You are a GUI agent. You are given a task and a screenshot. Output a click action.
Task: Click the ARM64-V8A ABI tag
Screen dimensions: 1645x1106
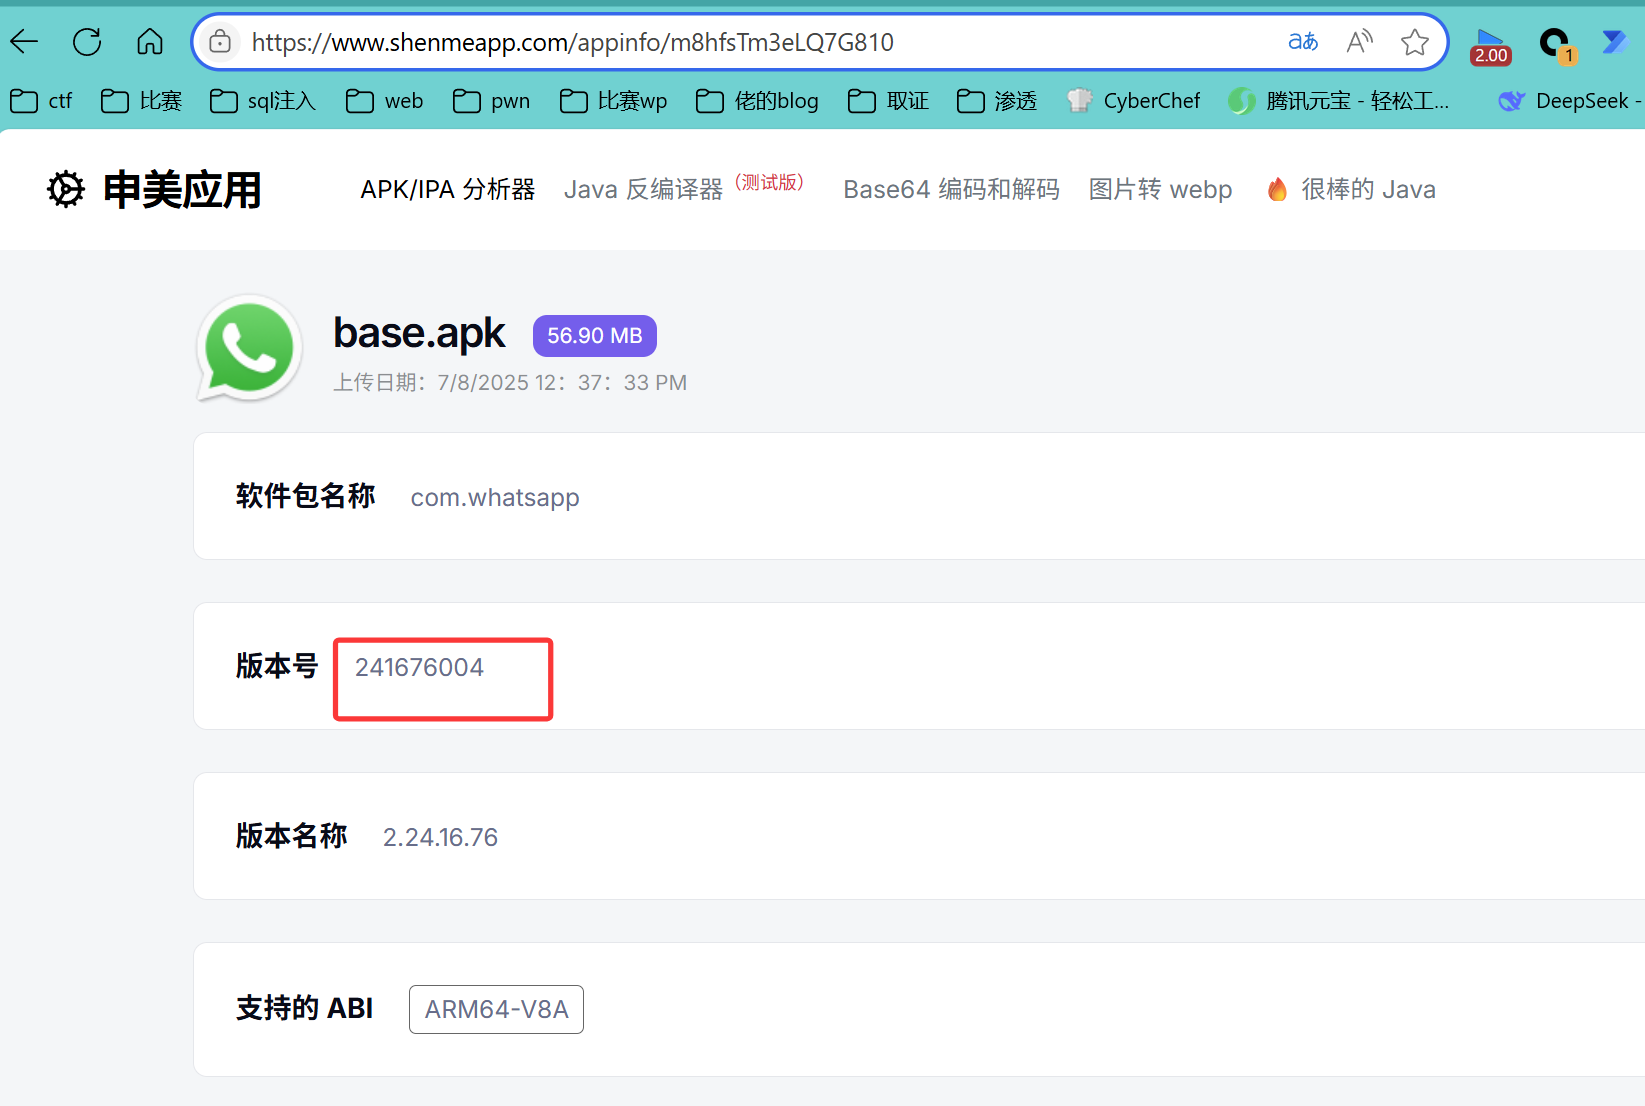coord(496,1009)
